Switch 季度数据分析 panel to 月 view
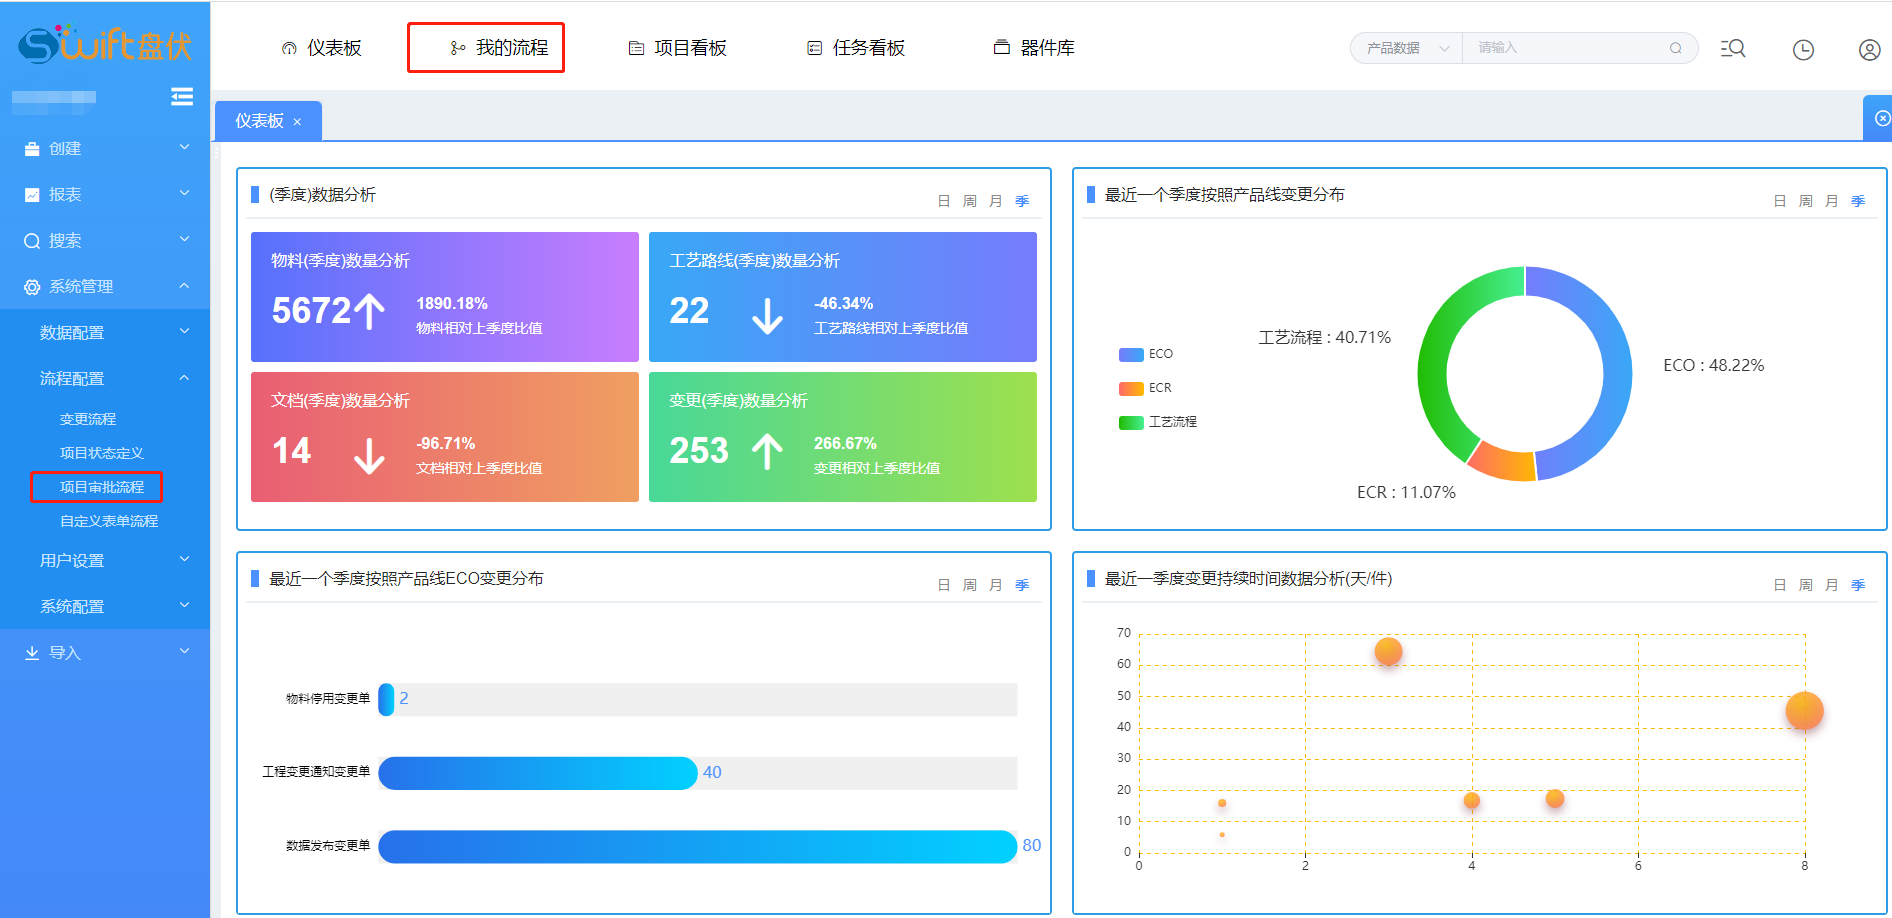Image resolution: width=1892 pixels, height=918 pixels. pyautogui.click(x=995, y=201)
